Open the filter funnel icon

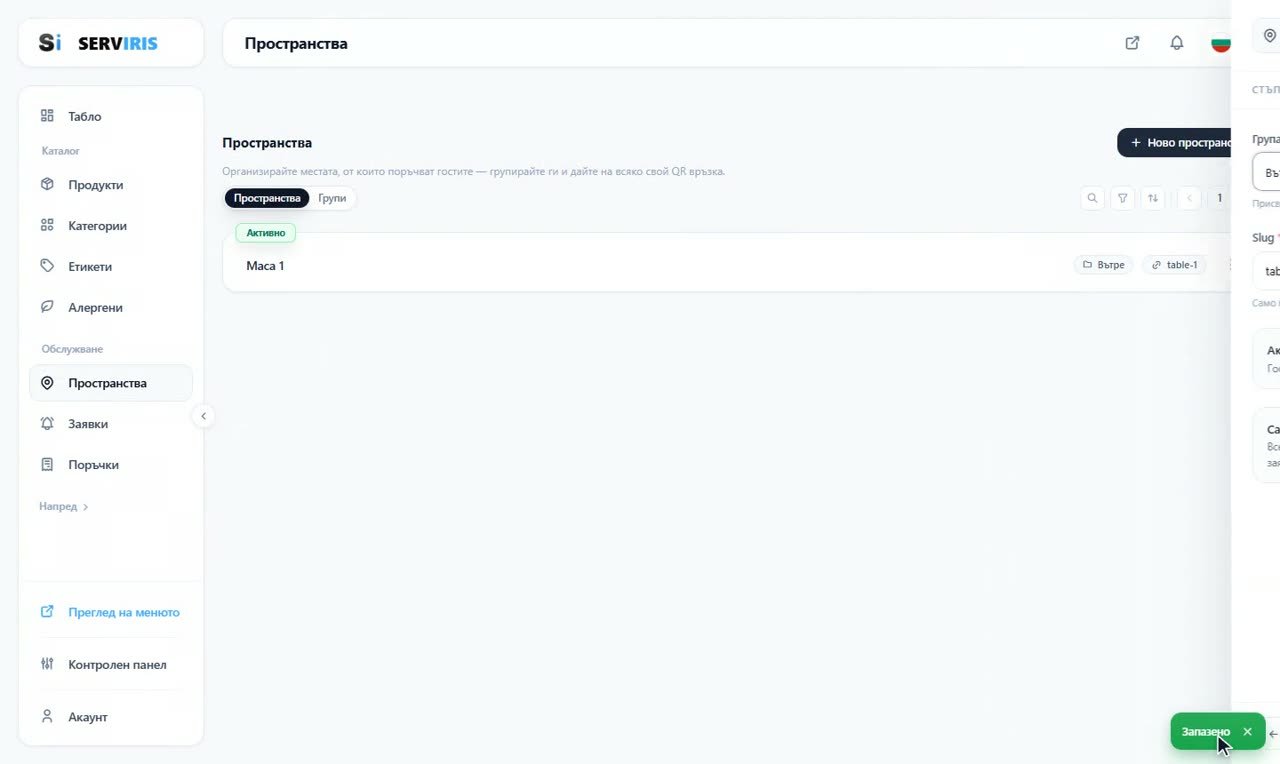click(1123, 198)
